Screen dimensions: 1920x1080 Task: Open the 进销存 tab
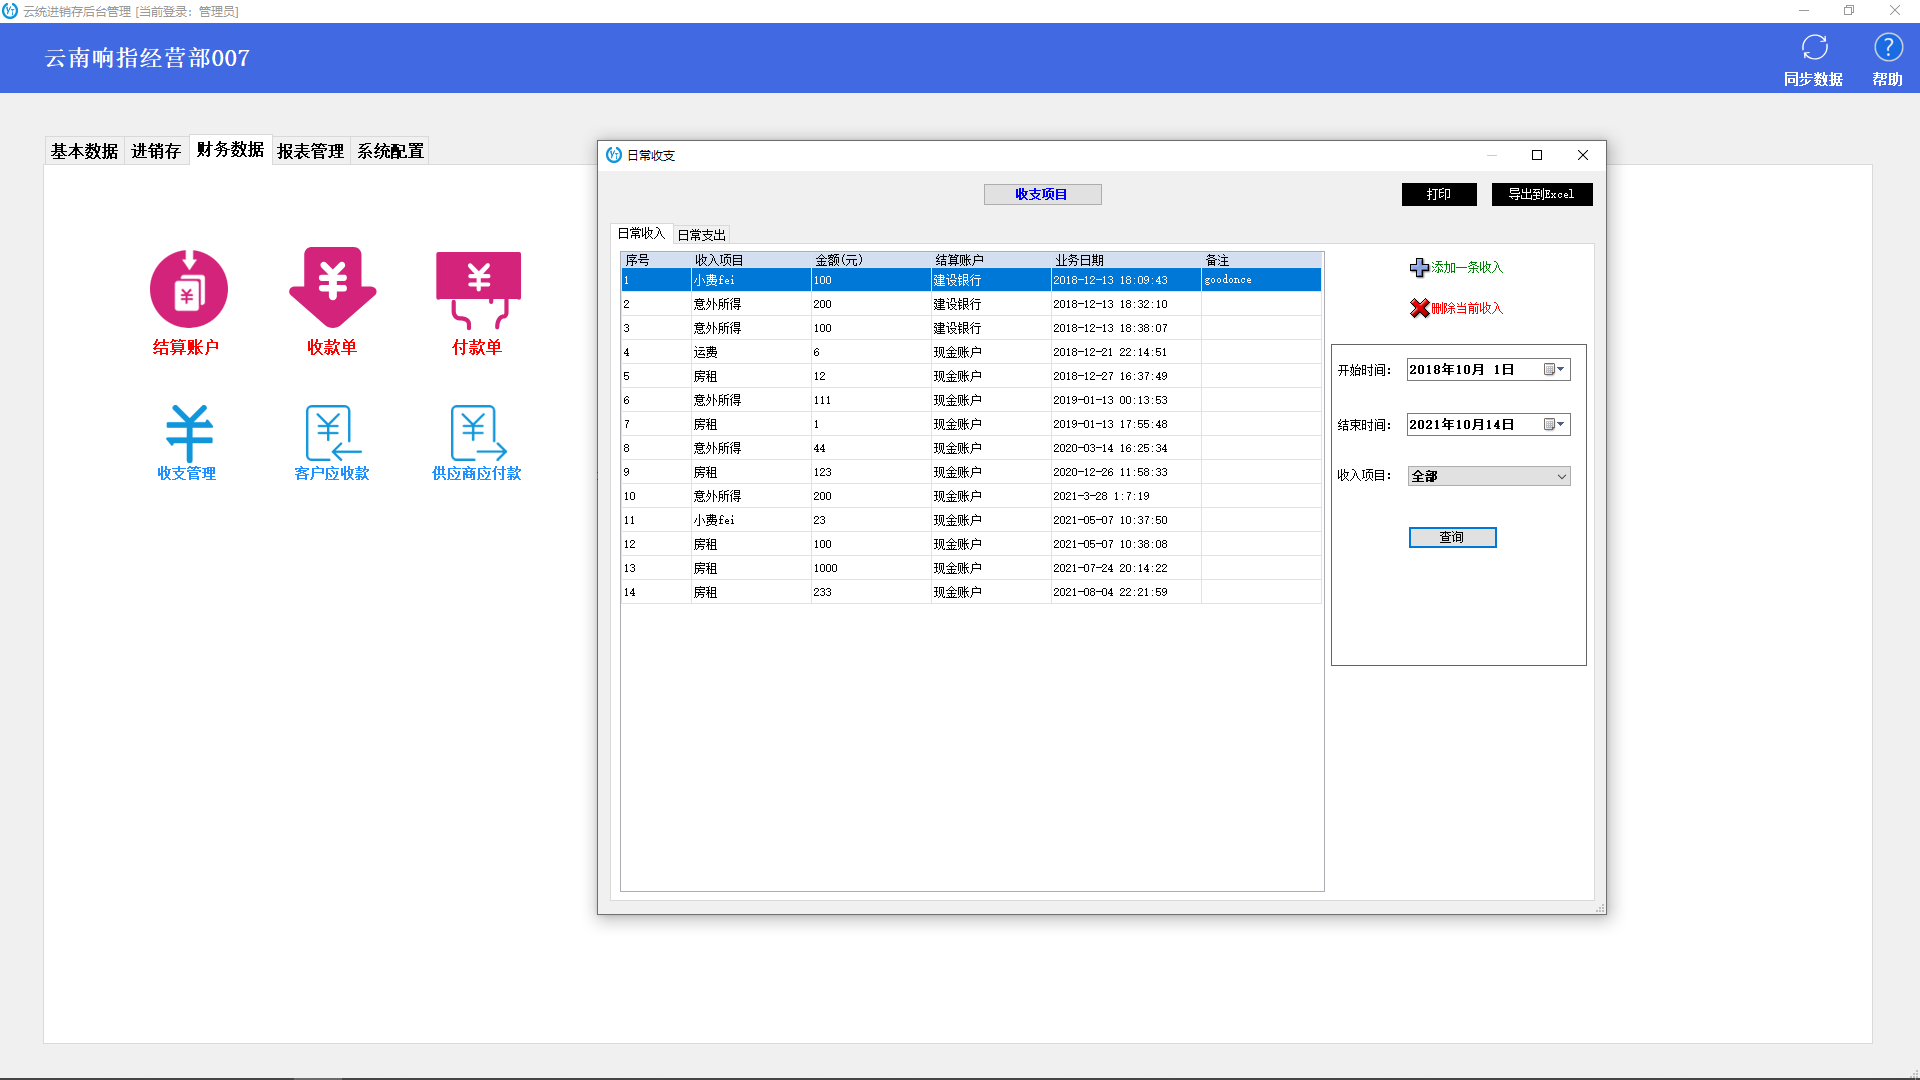pos(156,151)
